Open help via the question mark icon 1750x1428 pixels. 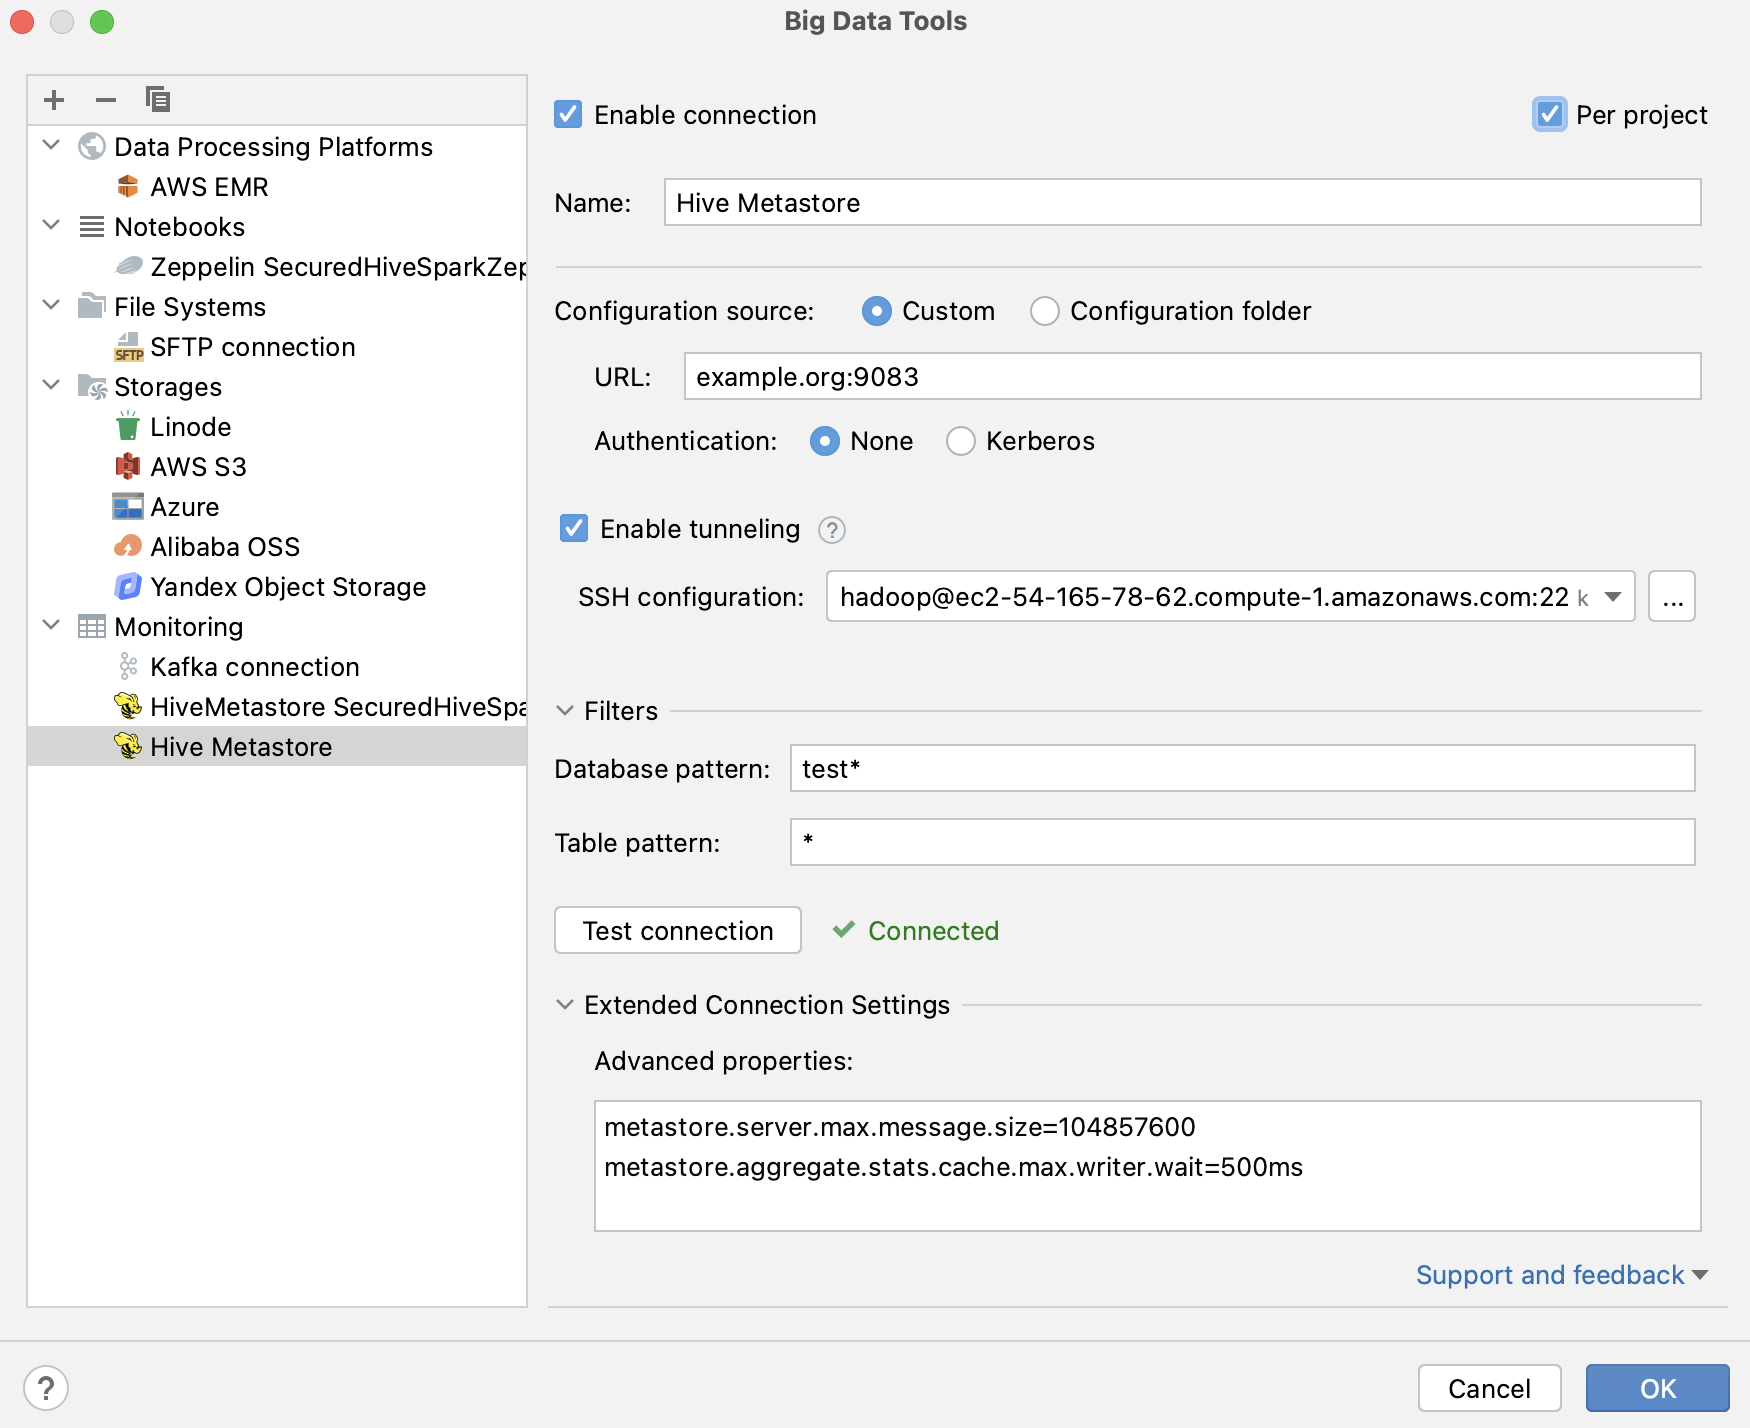[44, 1387]
